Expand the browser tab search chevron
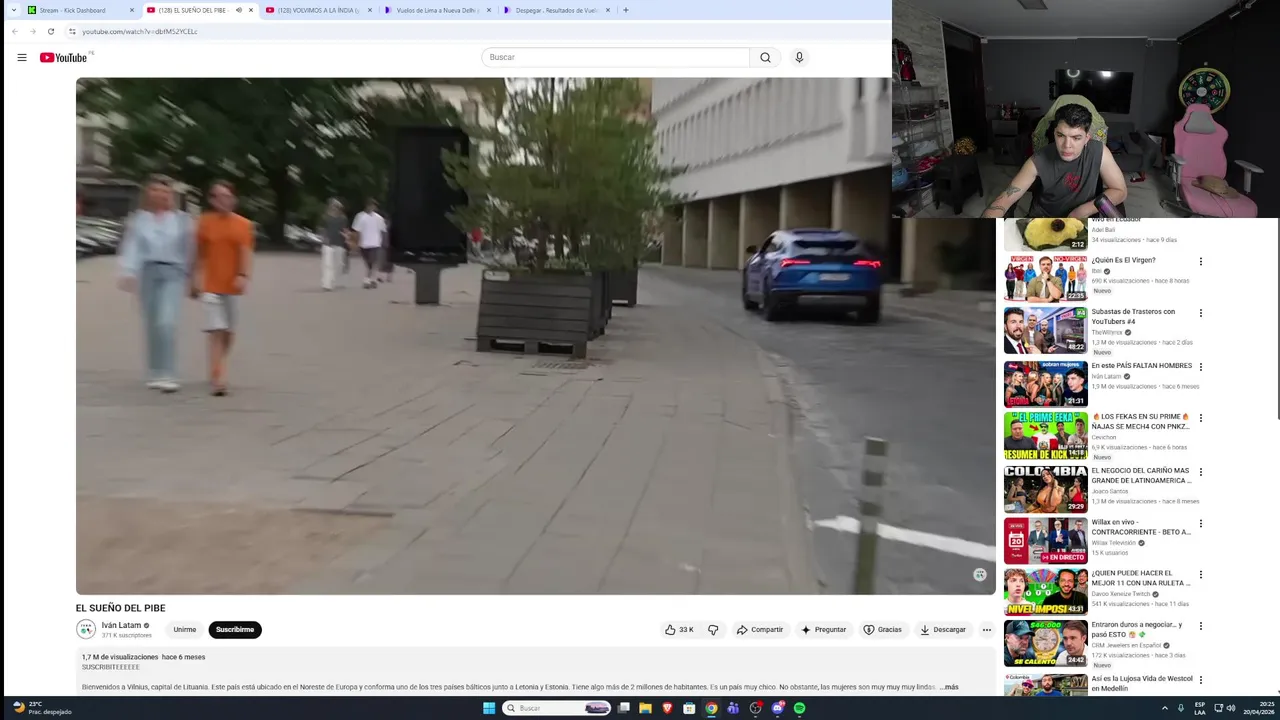 pyautogui.click(x=13, y=10)
